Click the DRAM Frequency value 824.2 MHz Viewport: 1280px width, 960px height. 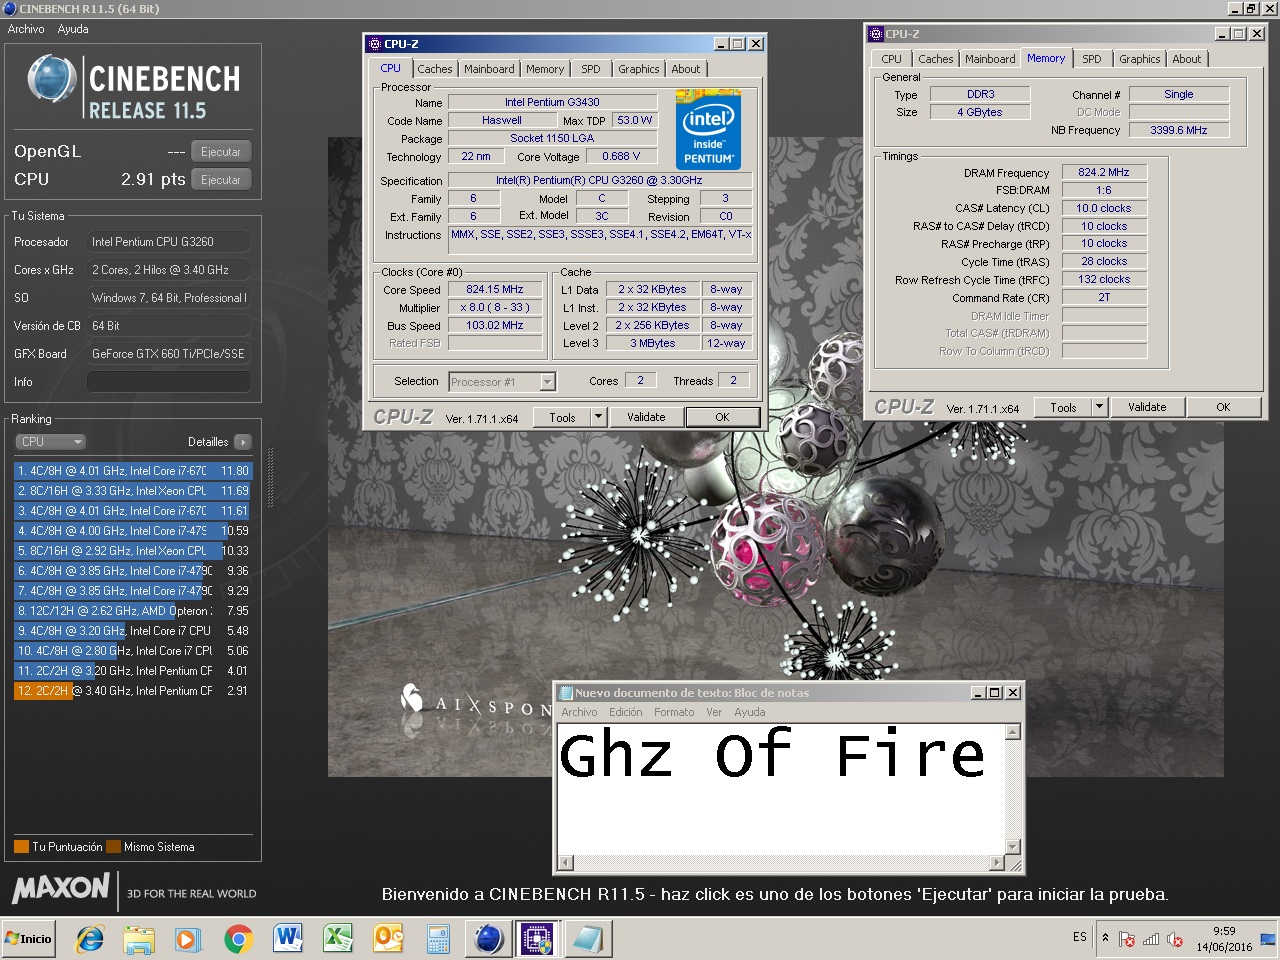[1104, 172]
